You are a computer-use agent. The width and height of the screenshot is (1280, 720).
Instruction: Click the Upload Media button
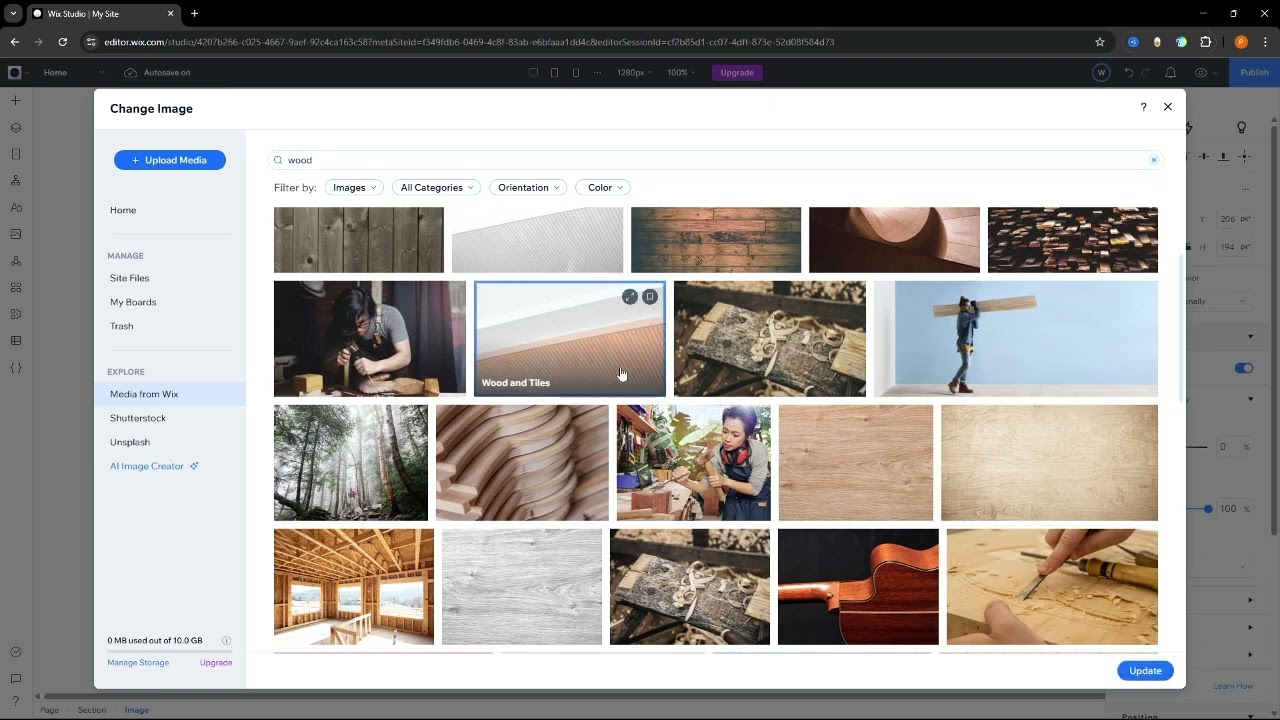tap(170, 160)
